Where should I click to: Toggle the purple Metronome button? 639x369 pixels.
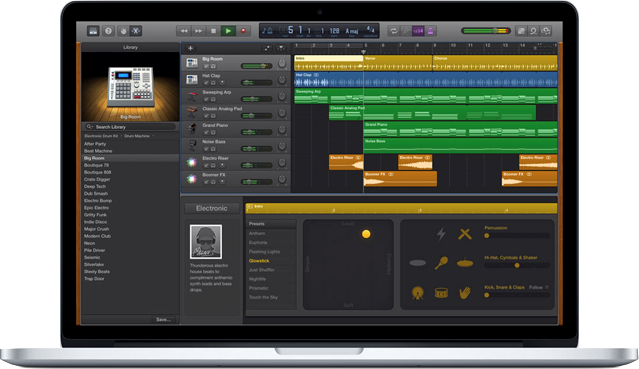point(430,31)
